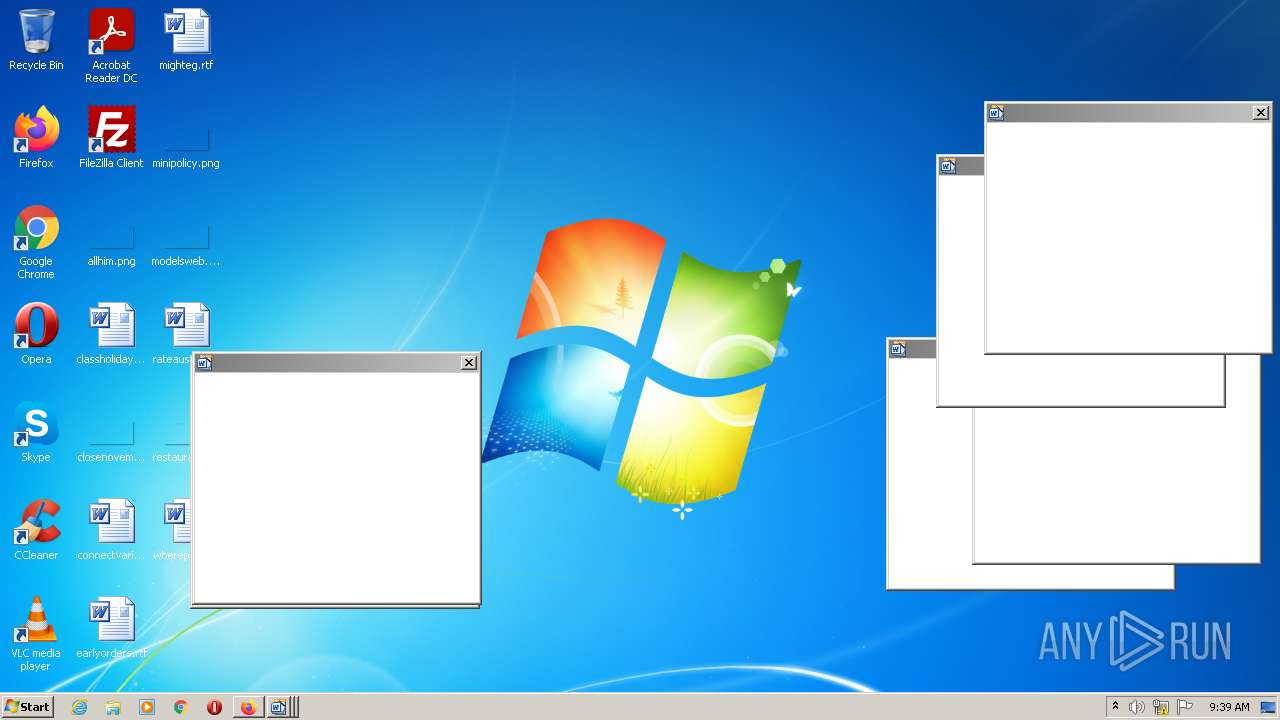Launch the FileZilla Client desktop shortcut
1280x720 pixels.
pos(111,139)
